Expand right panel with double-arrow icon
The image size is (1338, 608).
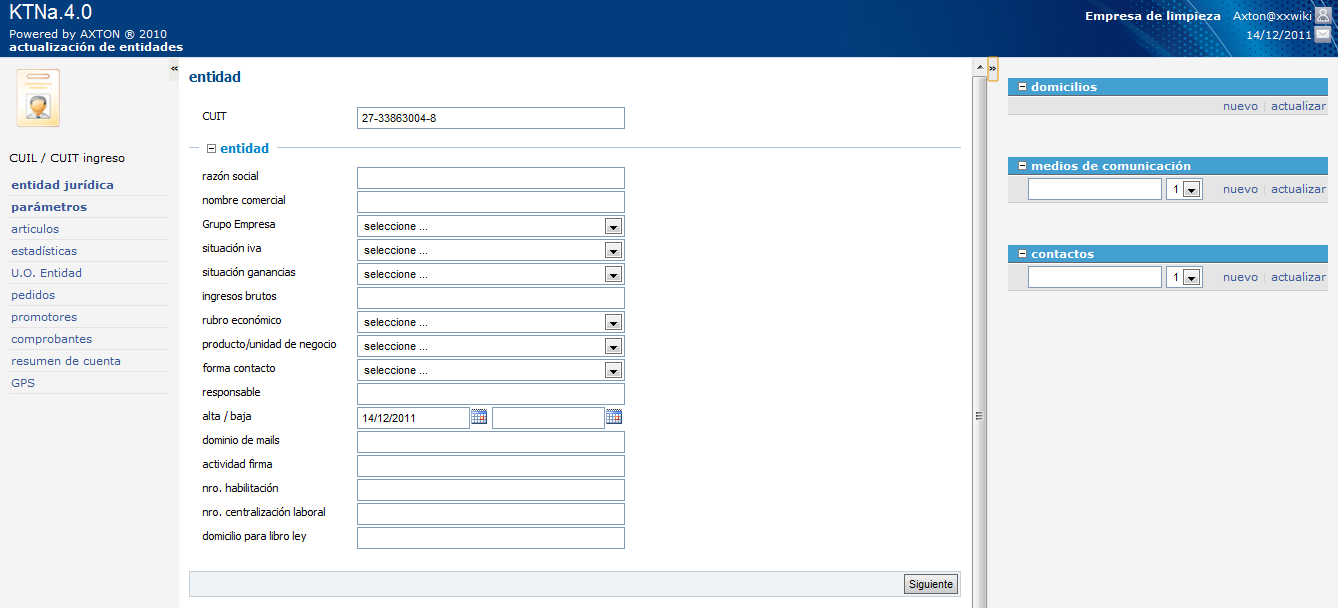coord(992,68)
